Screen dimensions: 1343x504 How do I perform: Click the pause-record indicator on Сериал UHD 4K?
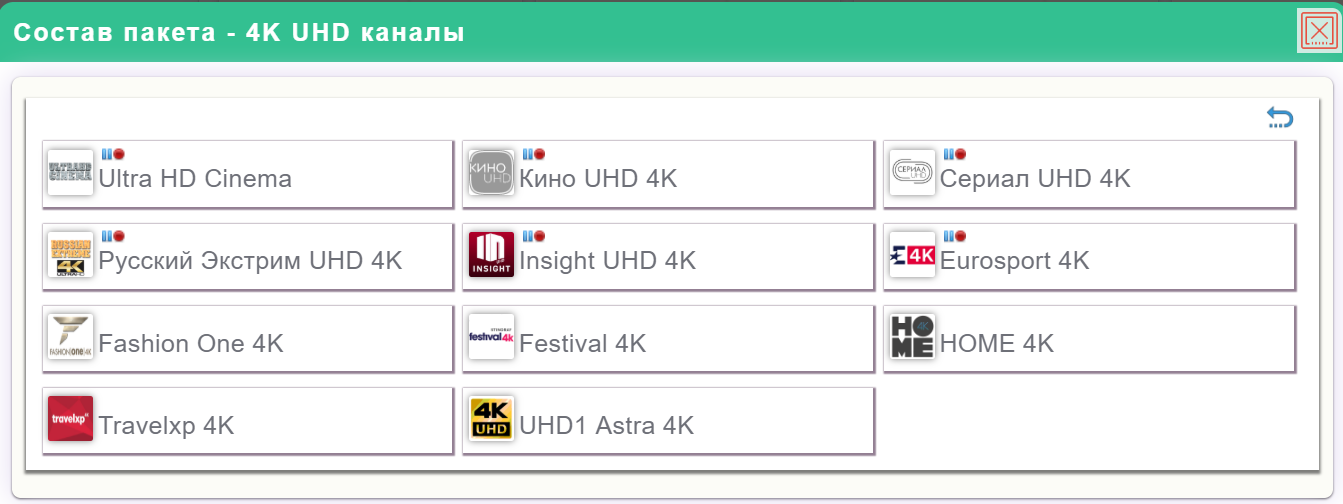tap(954, 154)
